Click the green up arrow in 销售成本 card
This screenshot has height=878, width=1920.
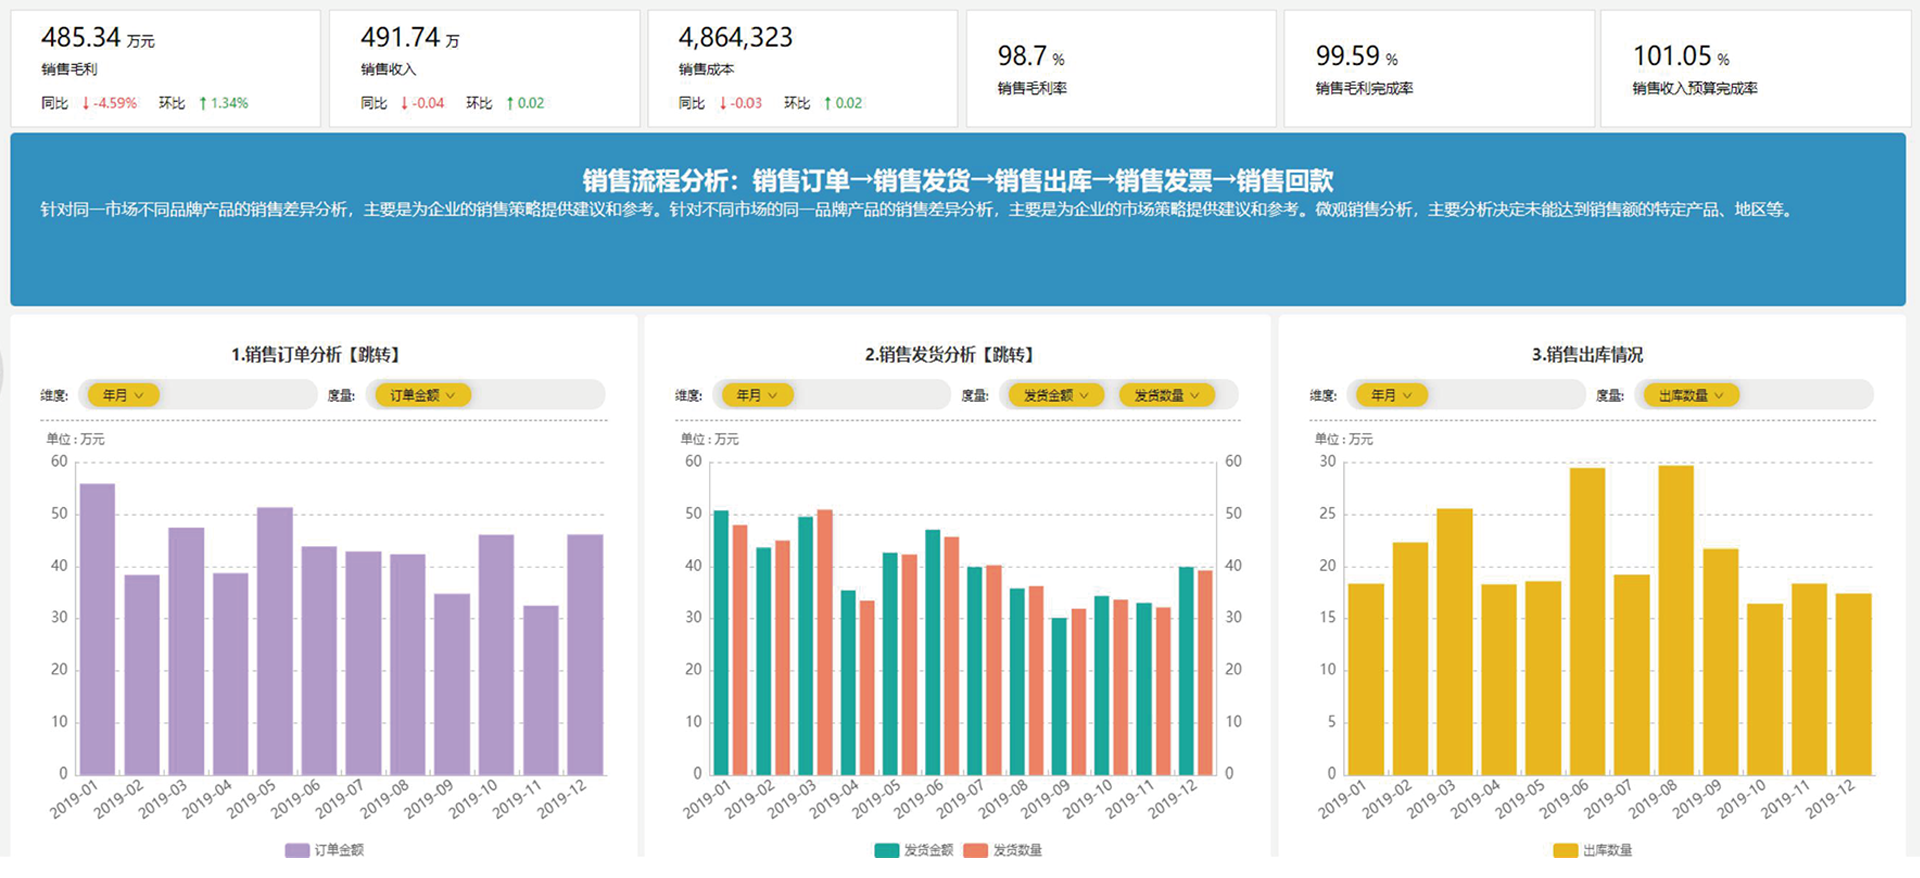pyautogui.click(x=828, y=103)
